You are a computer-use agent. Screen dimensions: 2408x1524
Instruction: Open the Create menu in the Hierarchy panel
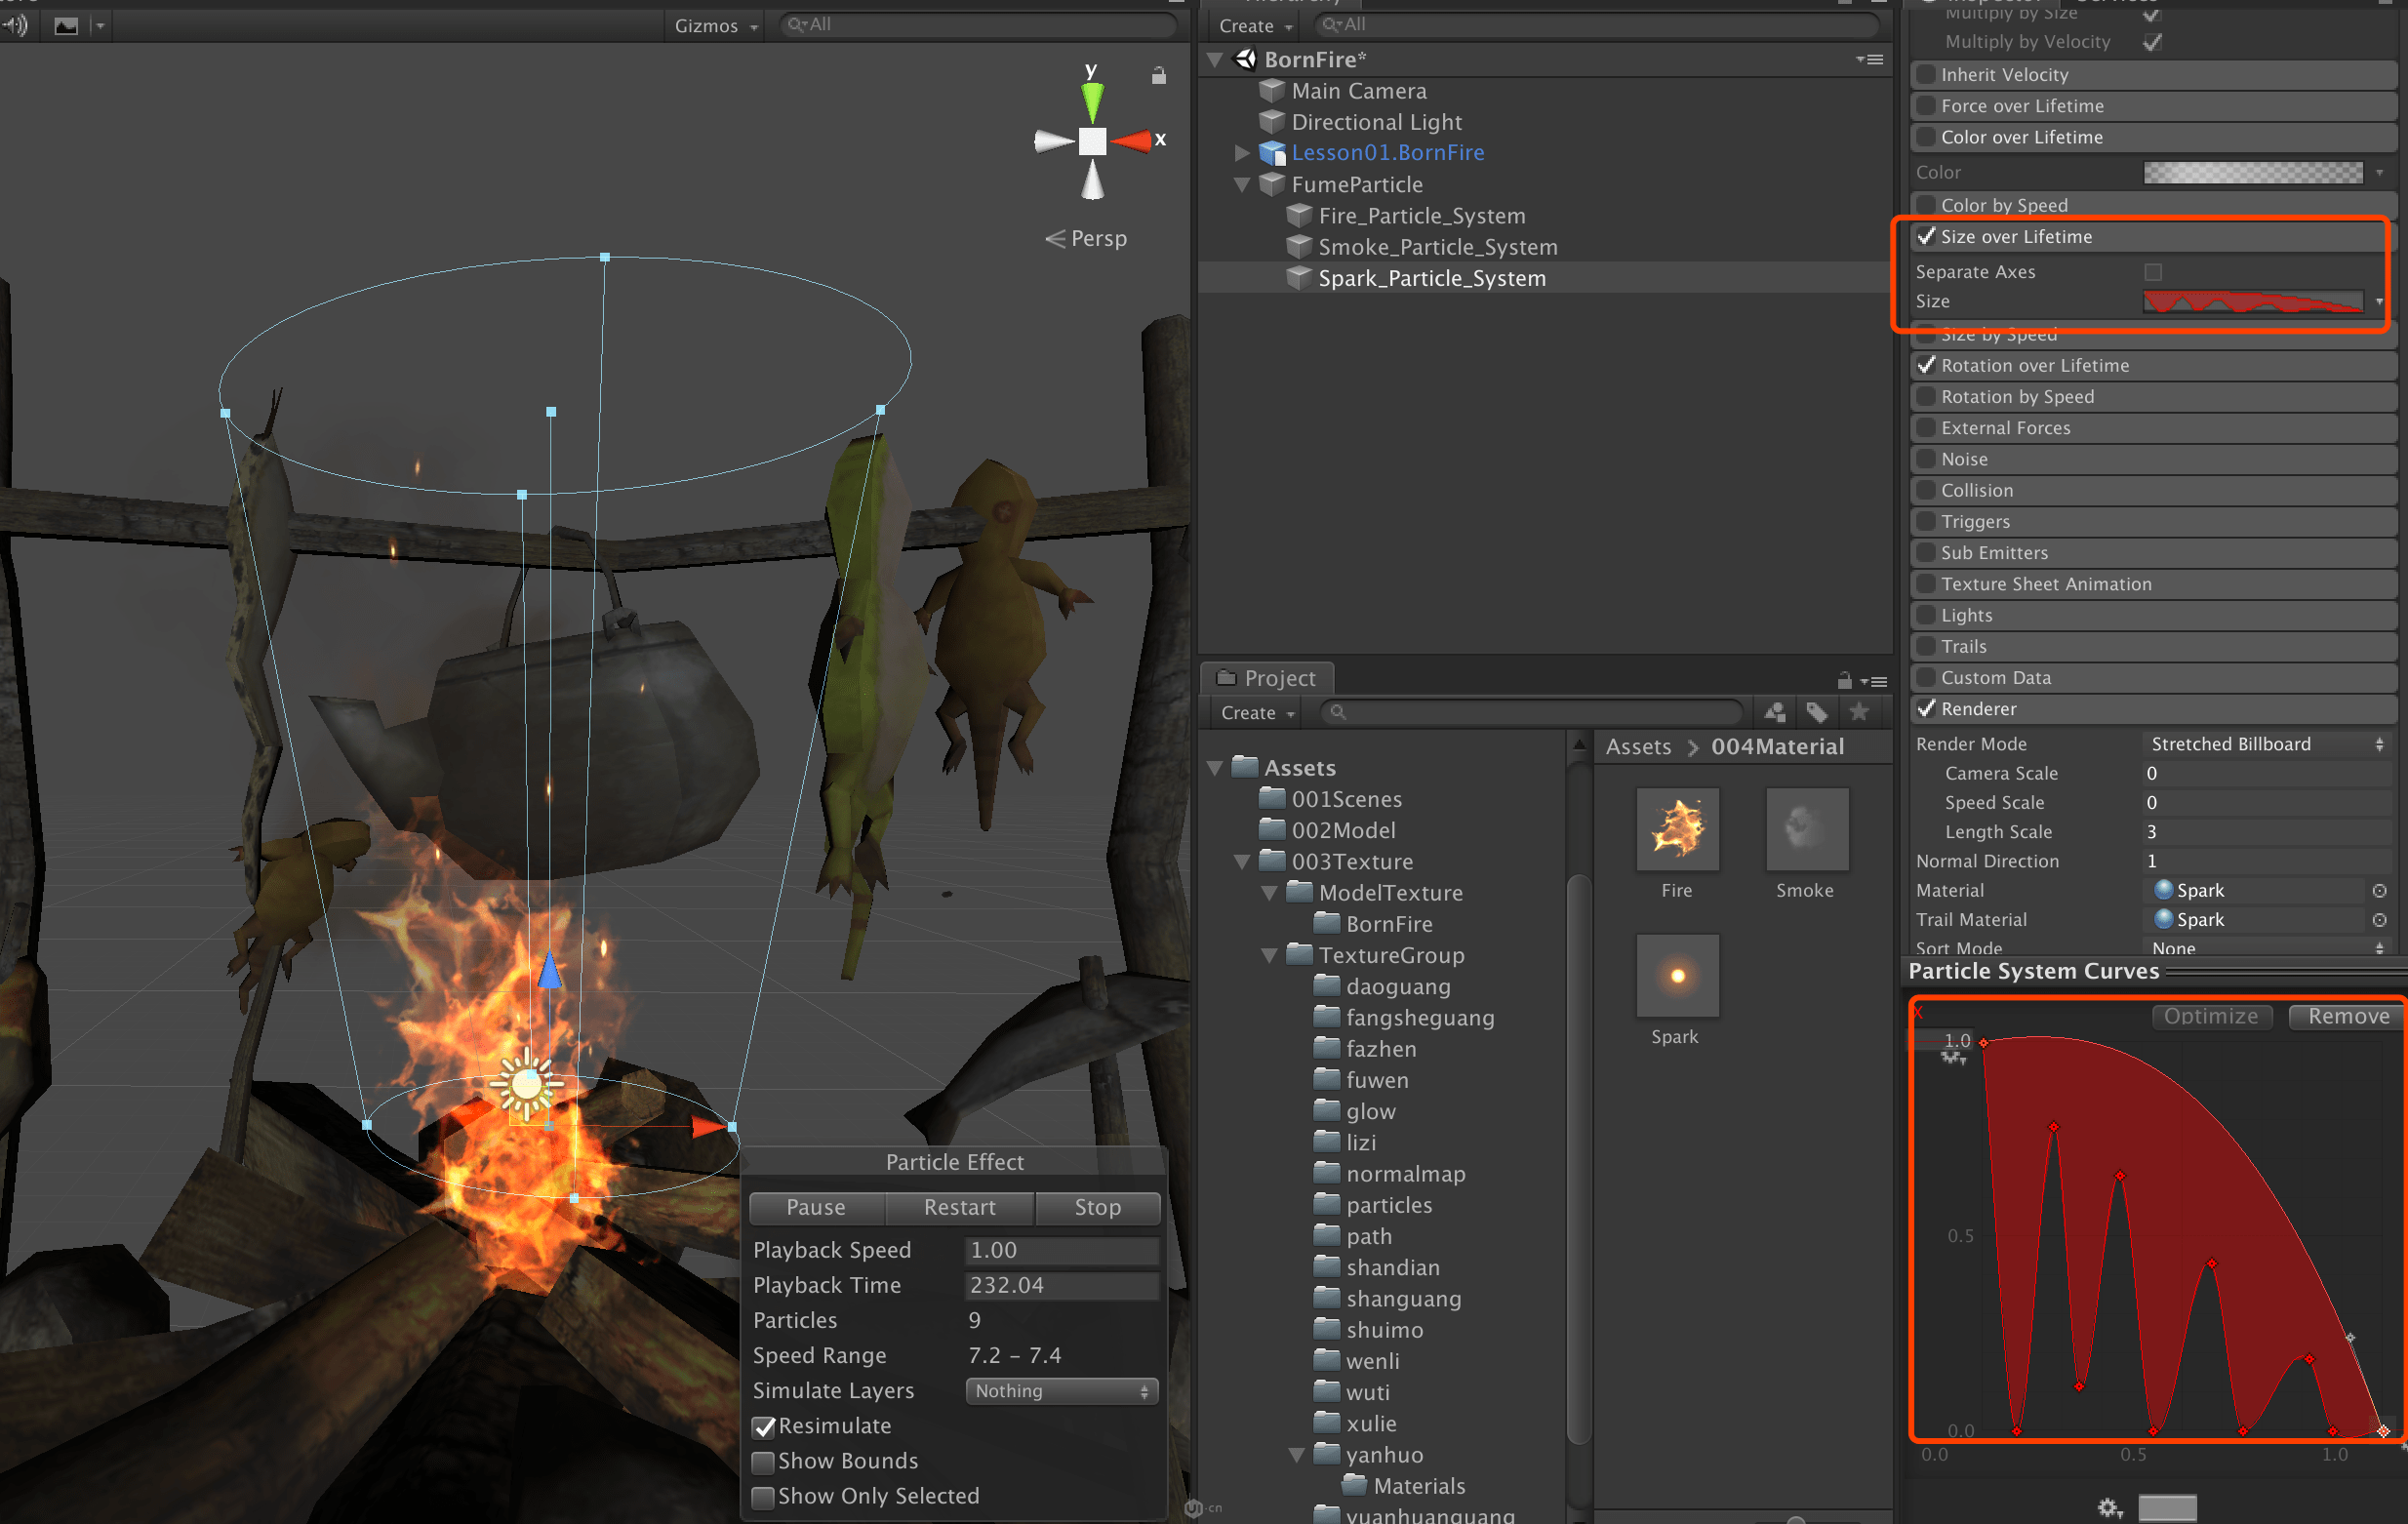pyautogui.click(x=1252, y=25)
